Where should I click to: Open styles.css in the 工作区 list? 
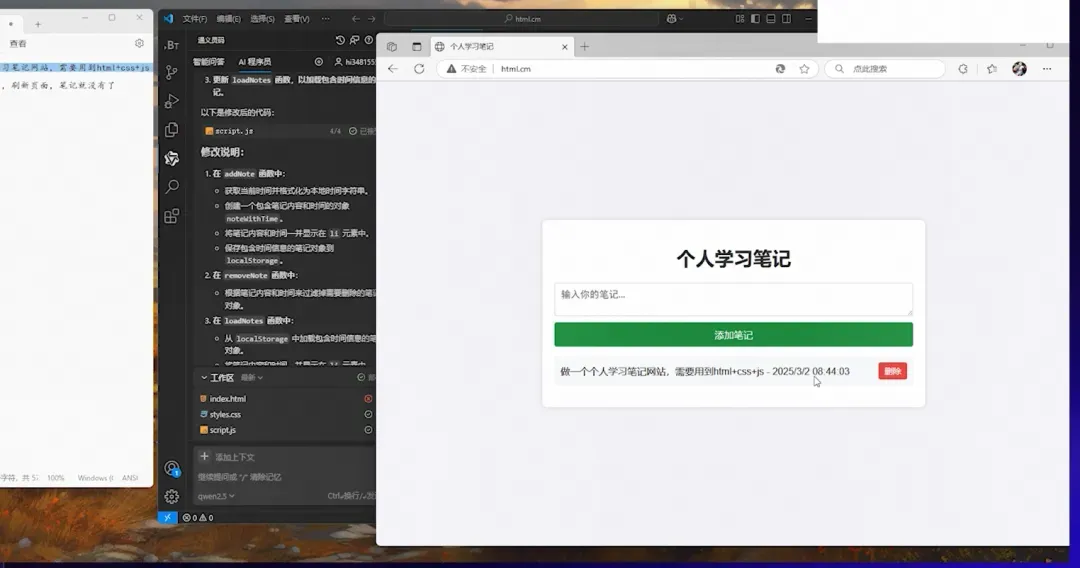(x=225, y=414)
